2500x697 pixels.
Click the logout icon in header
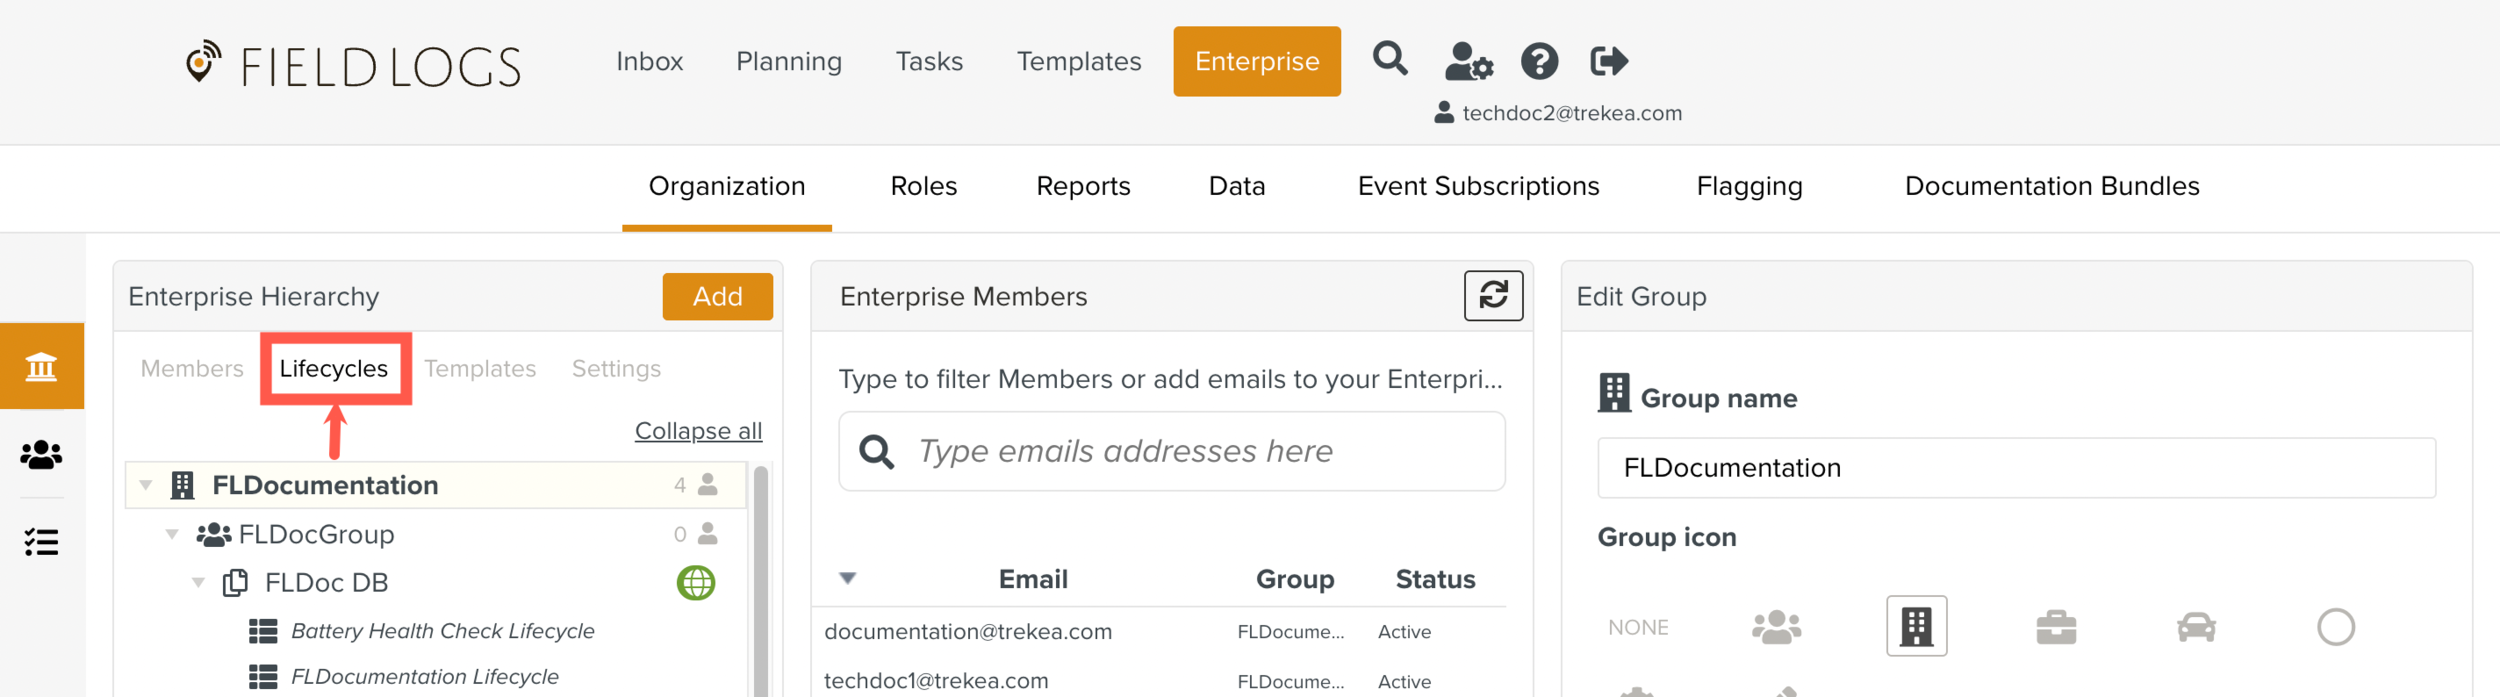pyautogui.click(x=1609, y=61)
